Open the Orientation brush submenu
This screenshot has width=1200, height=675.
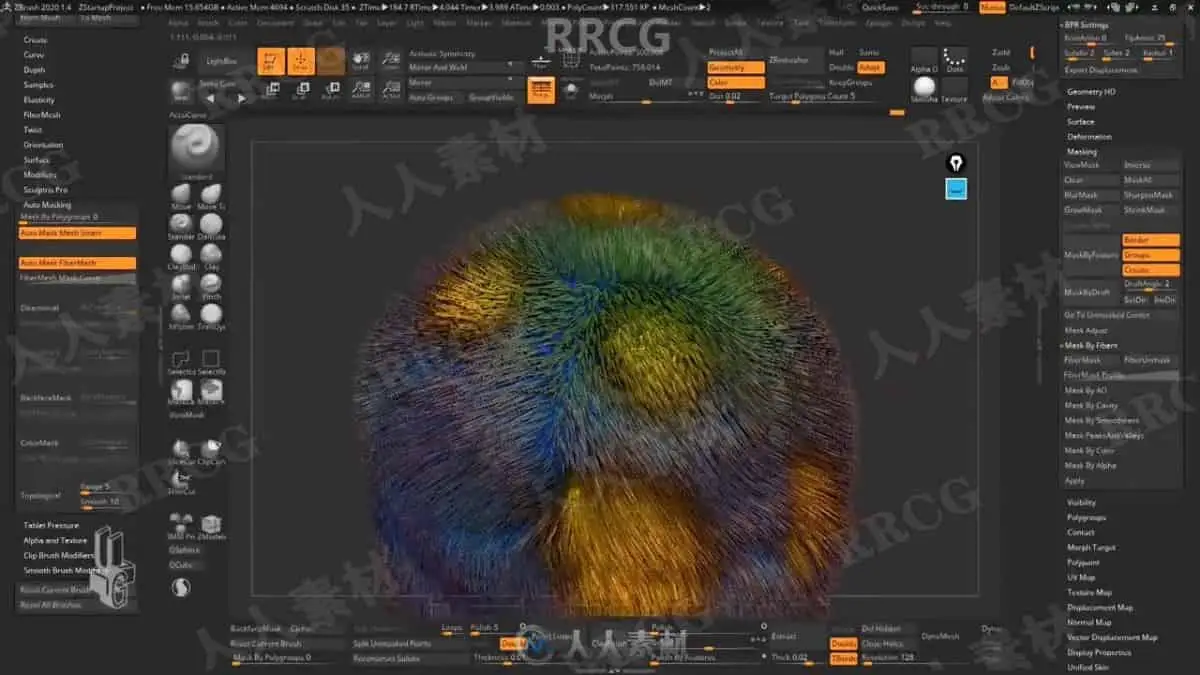pyautogui.click(x=43, y=144)
